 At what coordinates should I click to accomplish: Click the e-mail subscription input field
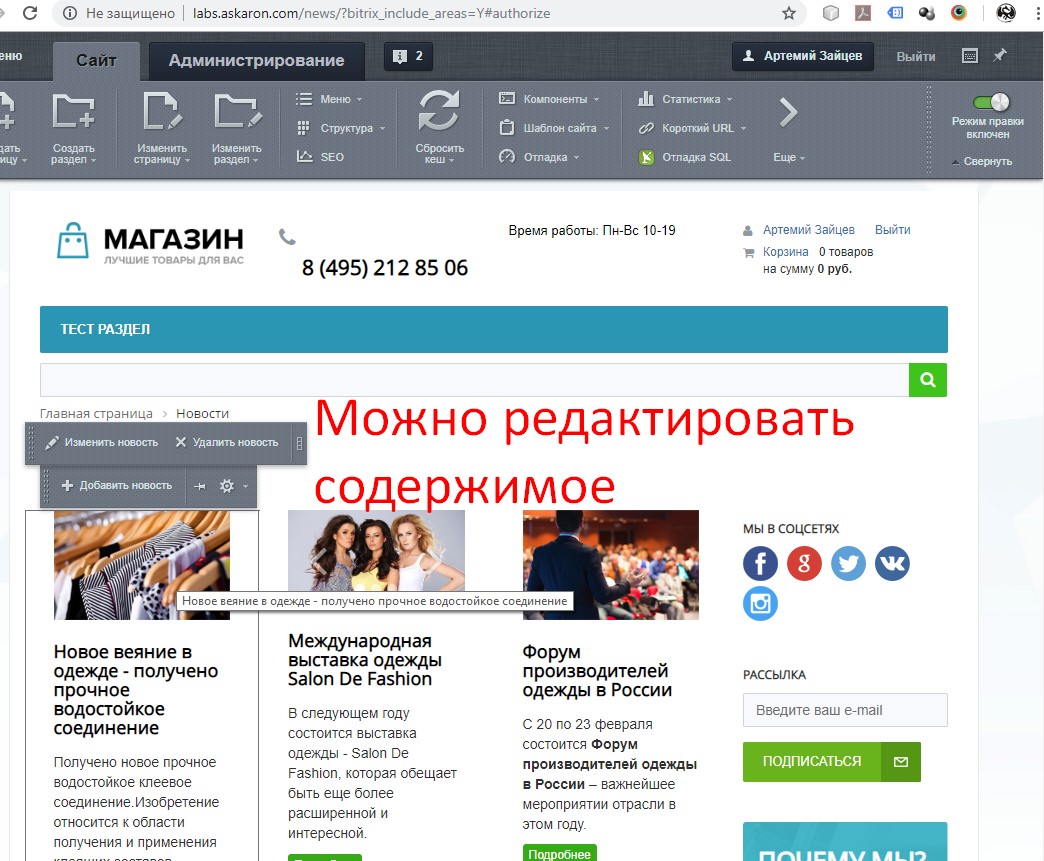point(844,710)
